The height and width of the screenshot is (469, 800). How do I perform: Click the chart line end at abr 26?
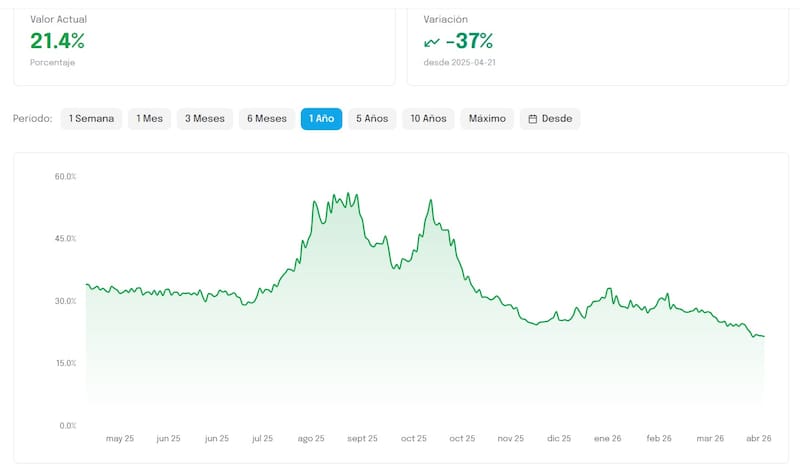[x=764, y=336]
